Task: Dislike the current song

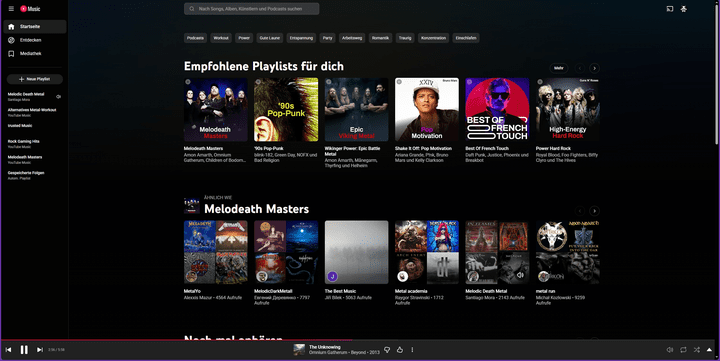Action: [x=387, y=350]
